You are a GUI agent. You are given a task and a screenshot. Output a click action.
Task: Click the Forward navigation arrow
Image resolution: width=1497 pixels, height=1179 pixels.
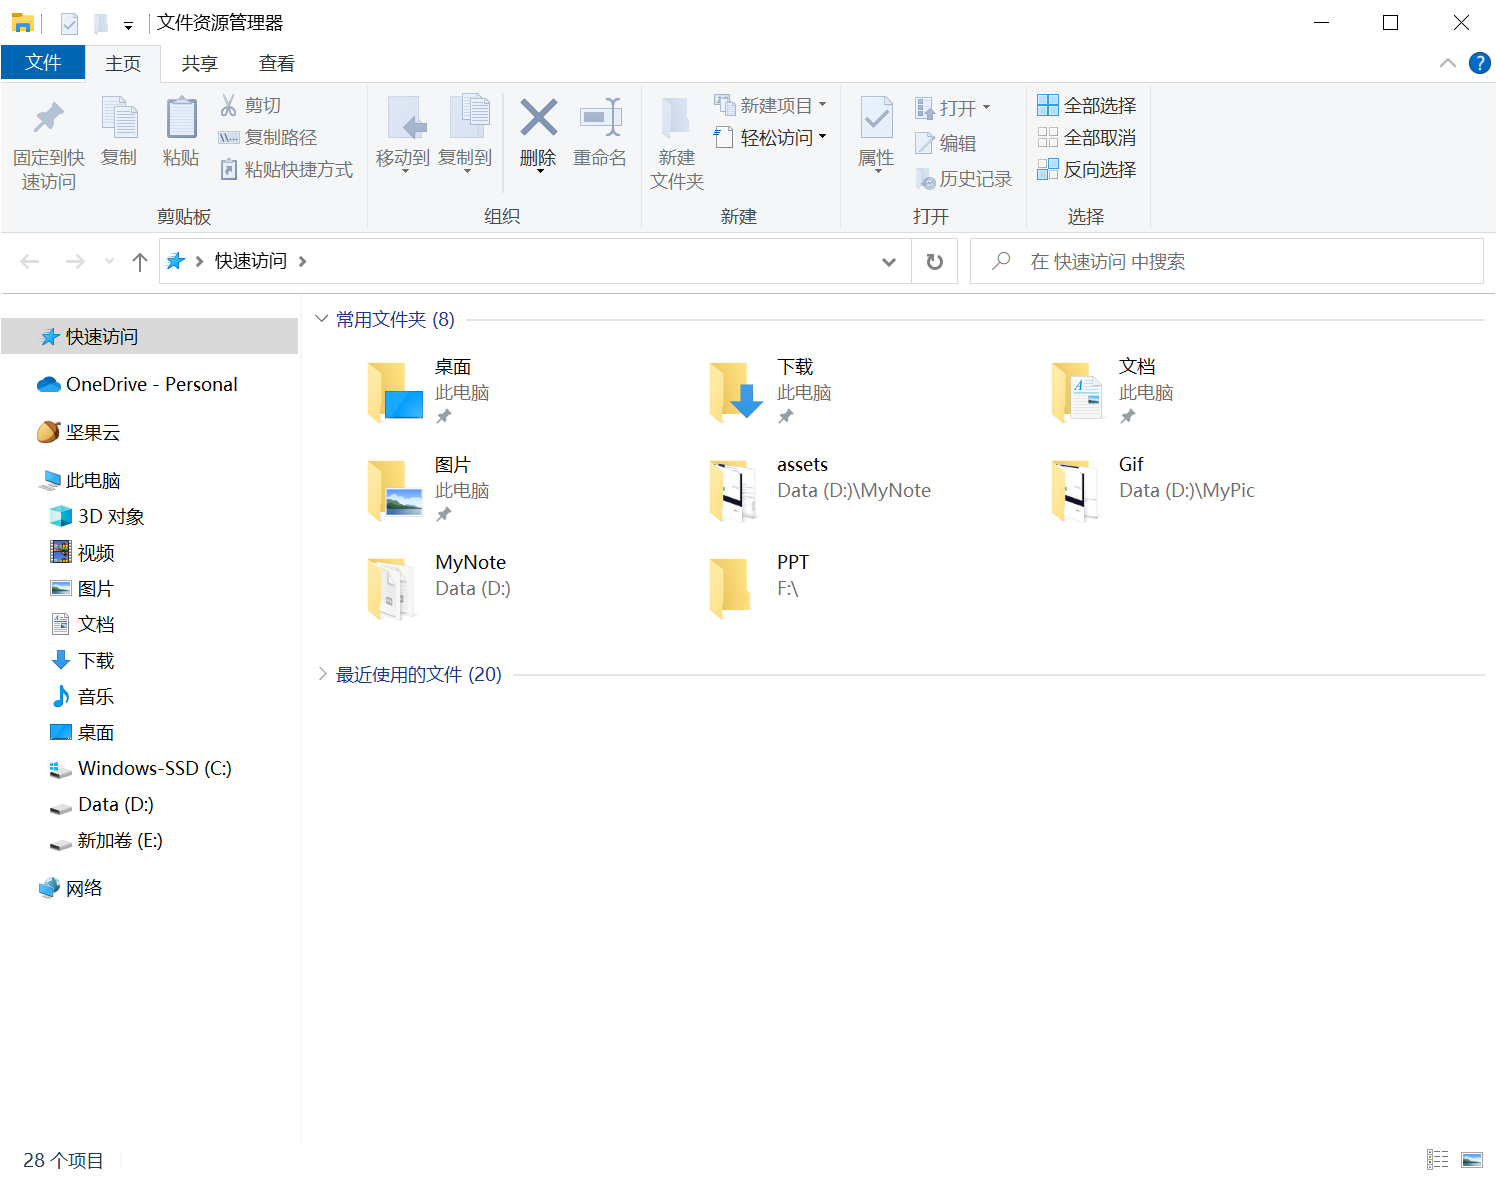[x=75, y=261]
